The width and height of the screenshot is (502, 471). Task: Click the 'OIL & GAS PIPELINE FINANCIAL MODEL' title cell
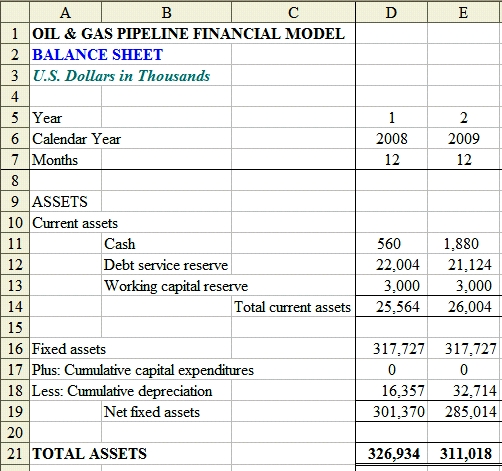coord(189,34)
